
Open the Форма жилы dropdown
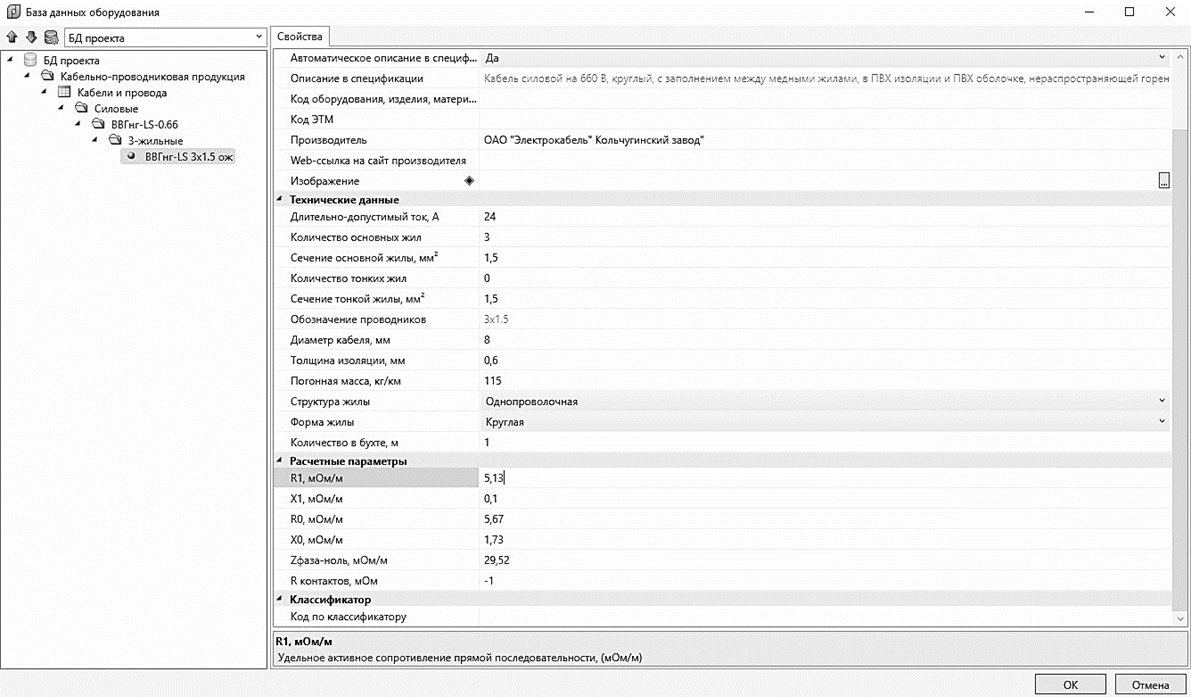[1162, 422]
